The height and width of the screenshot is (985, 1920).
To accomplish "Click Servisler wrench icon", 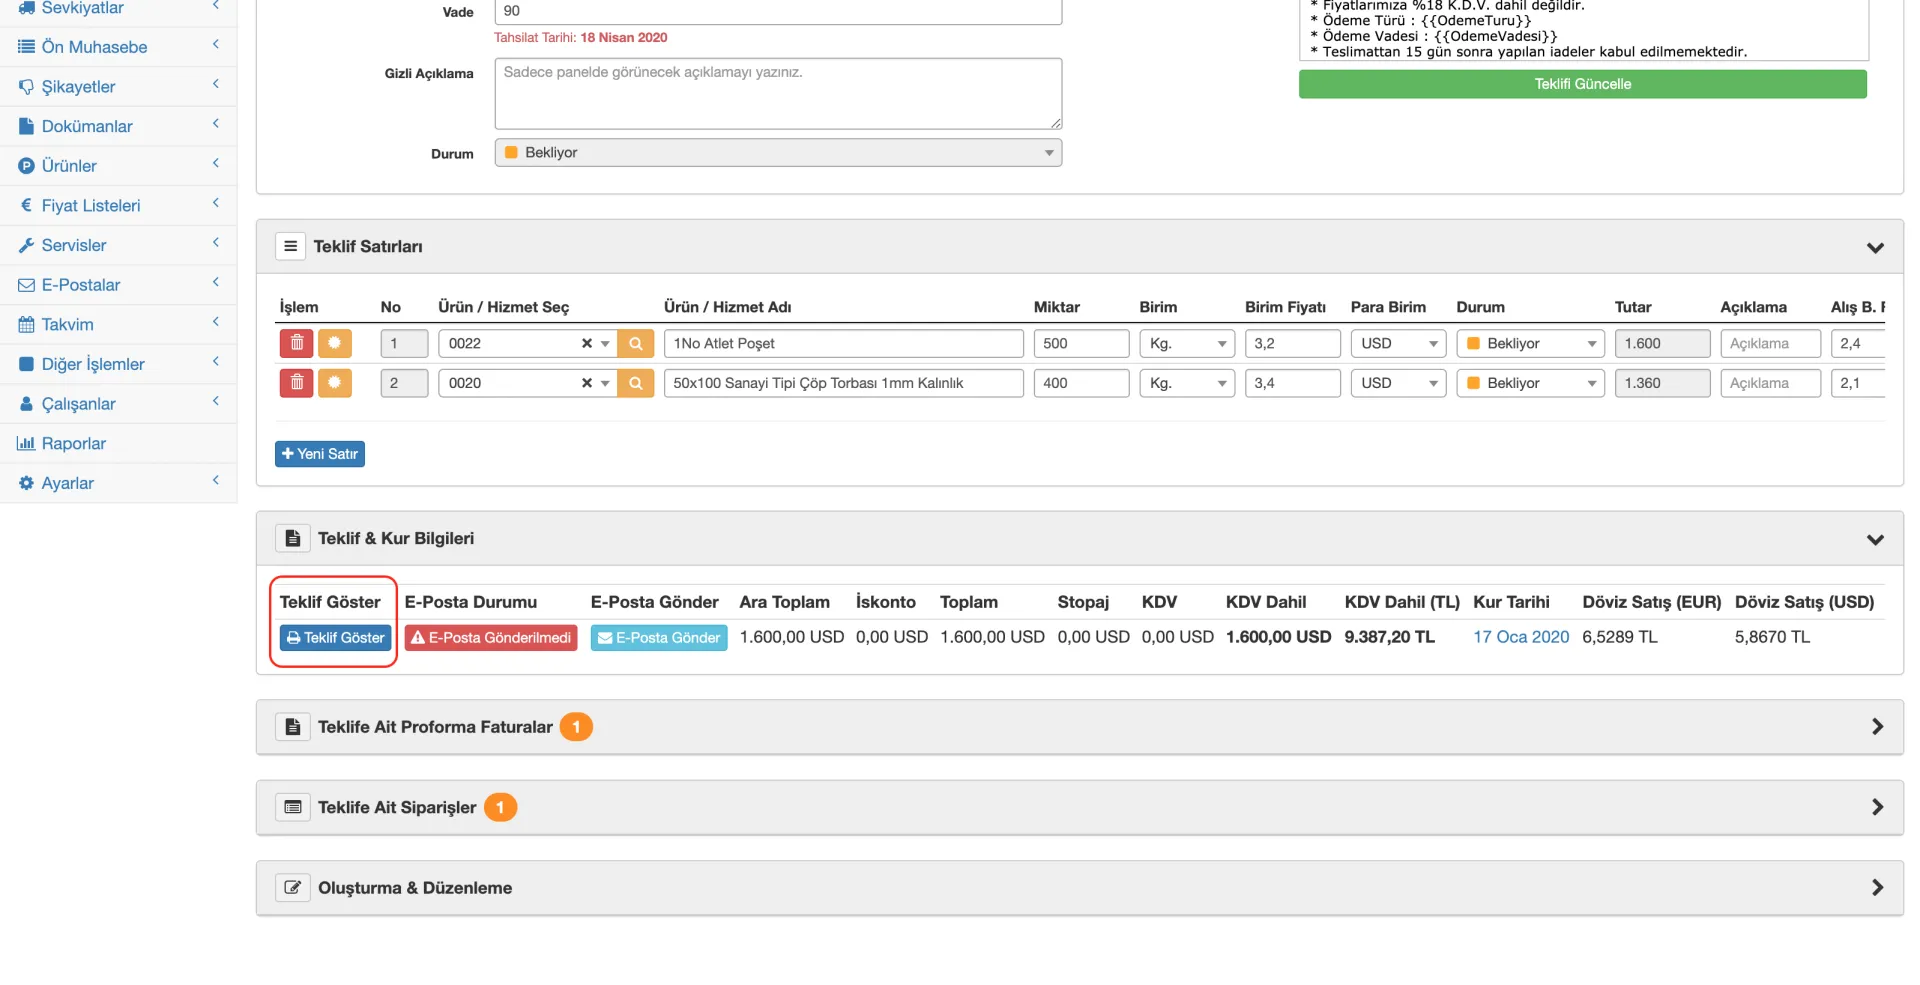I will pos(27,245).
